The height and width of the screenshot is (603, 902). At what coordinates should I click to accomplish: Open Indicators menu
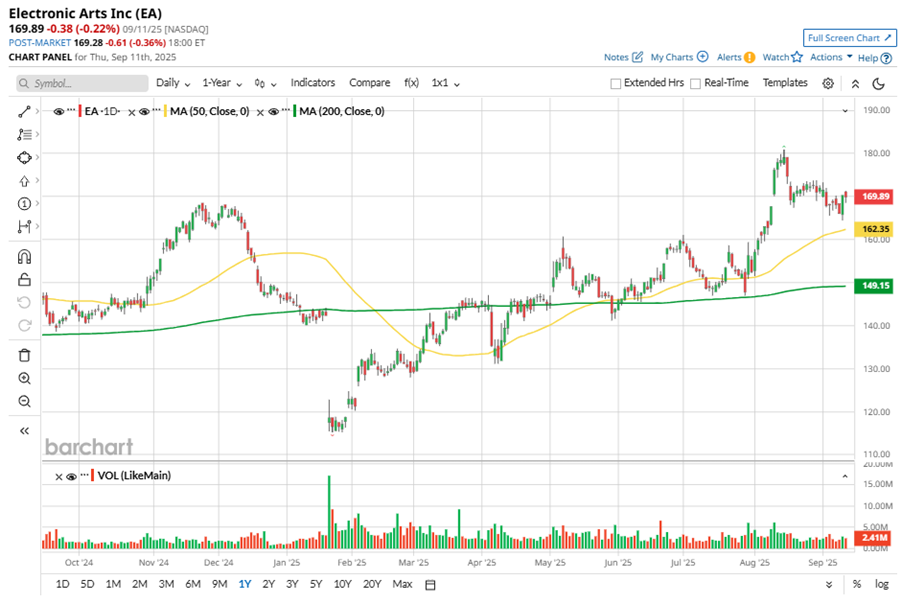[312, 83]
